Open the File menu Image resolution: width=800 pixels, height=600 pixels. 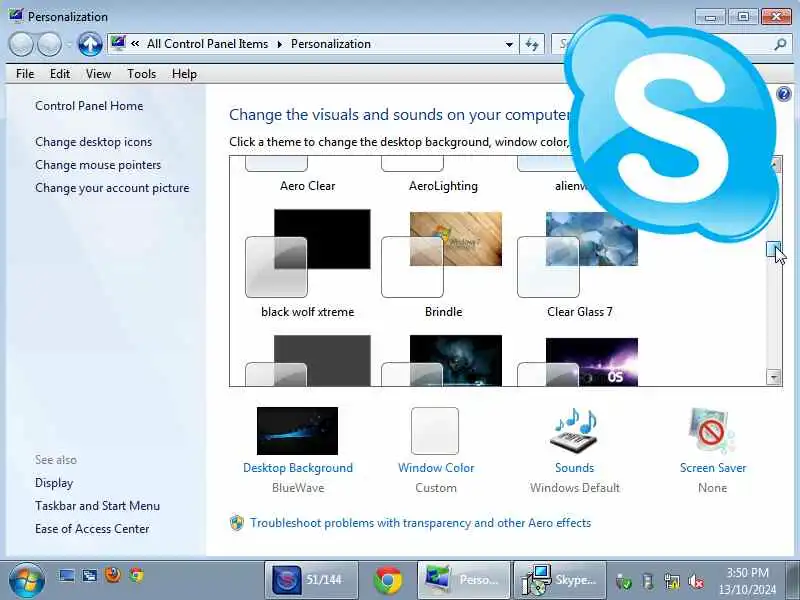pyautogui.click(x=25, y=74)
